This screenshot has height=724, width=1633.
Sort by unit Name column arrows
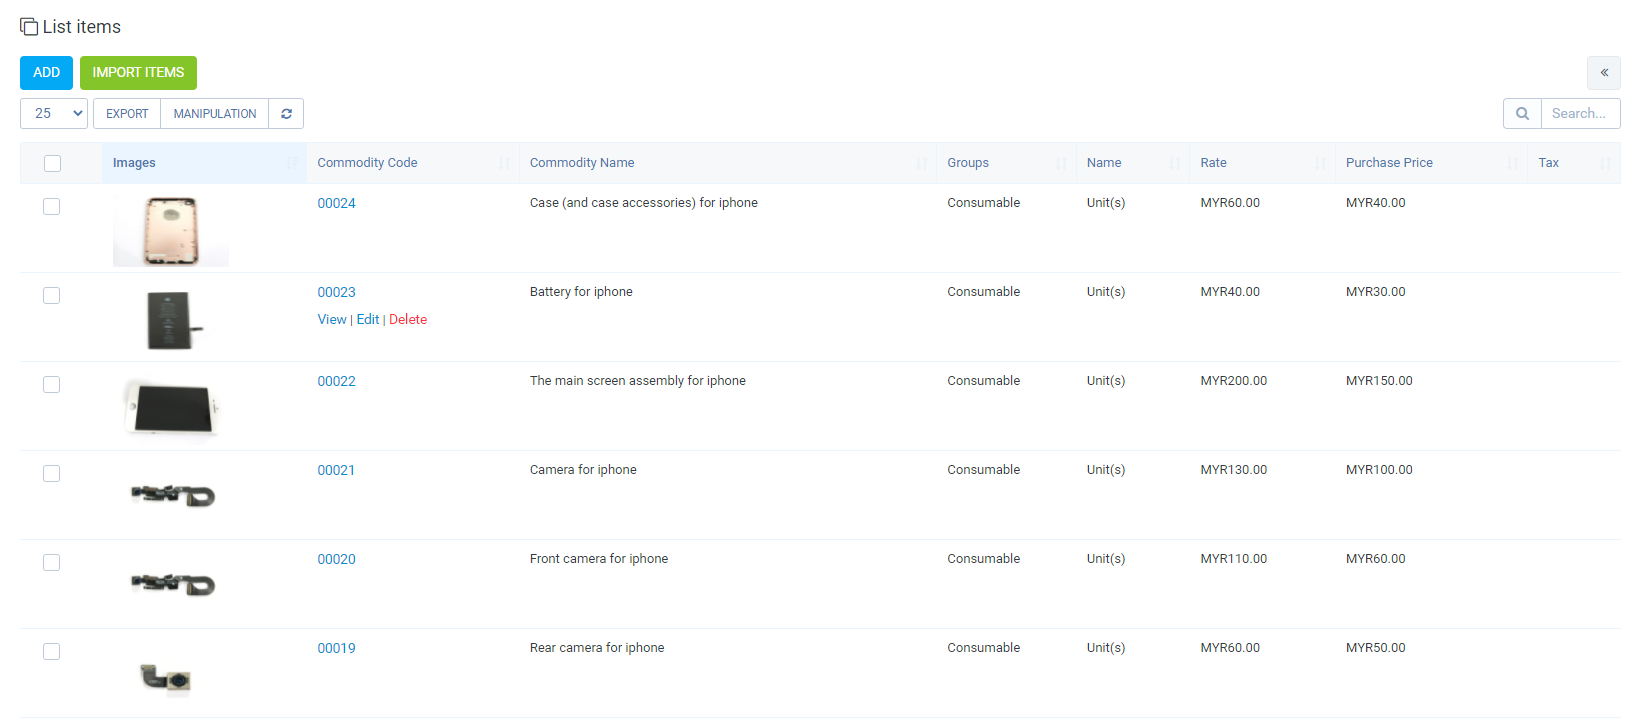tap(1175, 163)
